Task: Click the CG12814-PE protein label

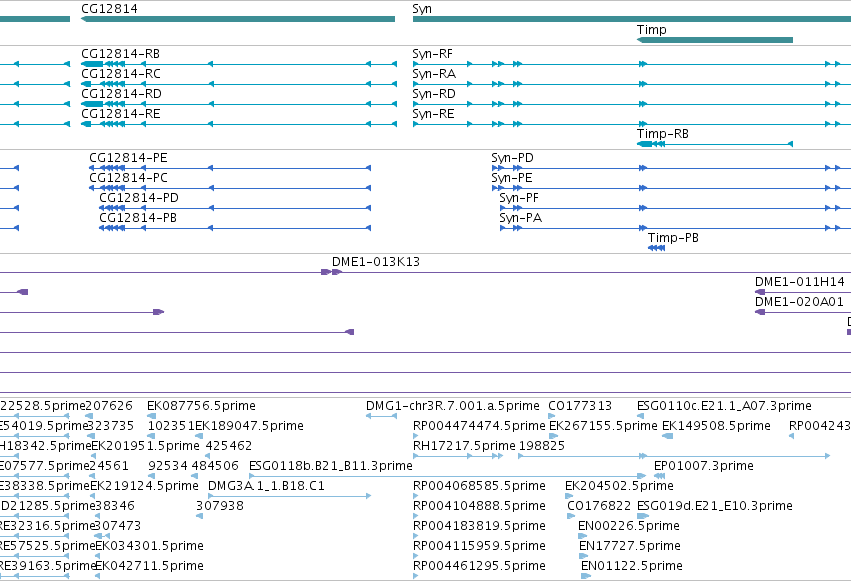Action: click(x=128, y=158)
